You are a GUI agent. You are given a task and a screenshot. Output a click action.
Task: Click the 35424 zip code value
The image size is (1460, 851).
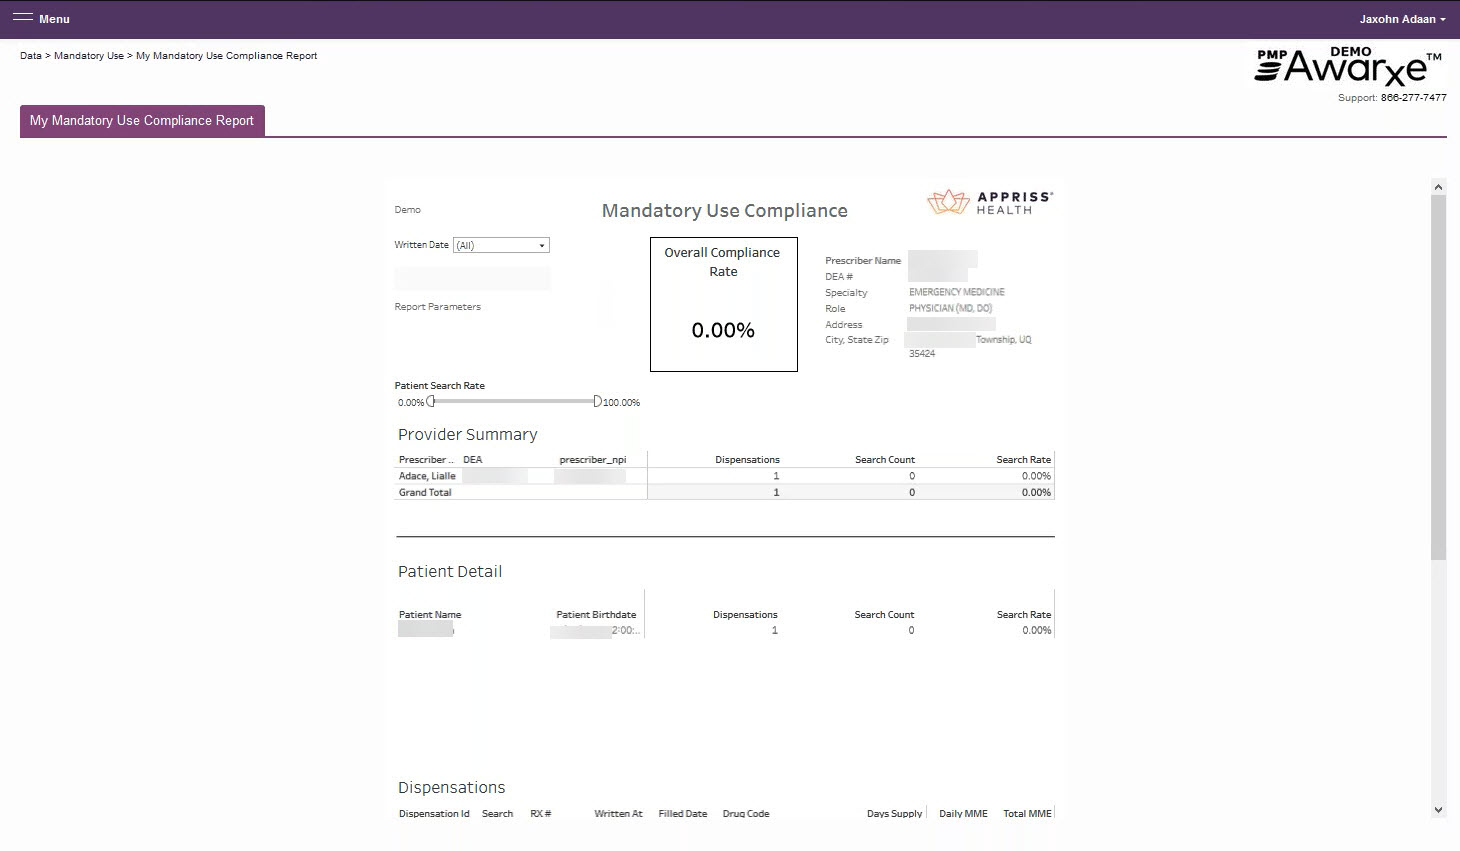click(x=922, y=354)
